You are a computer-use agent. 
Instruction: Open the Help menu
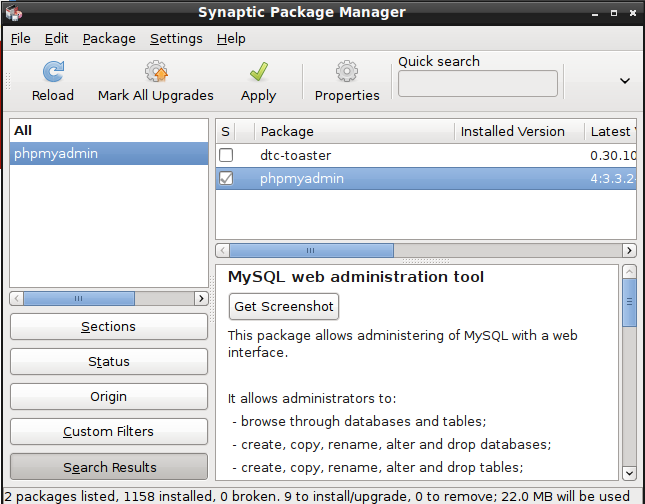[231, 39]
